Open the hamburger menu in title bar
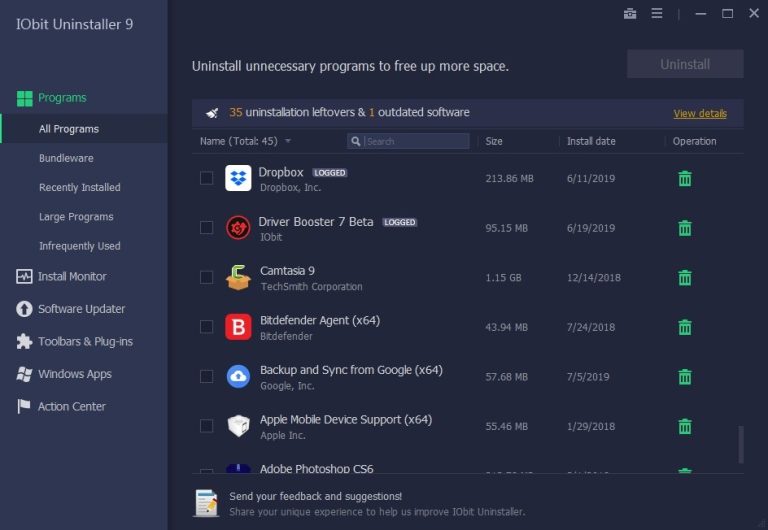 (x=657, y=14)
